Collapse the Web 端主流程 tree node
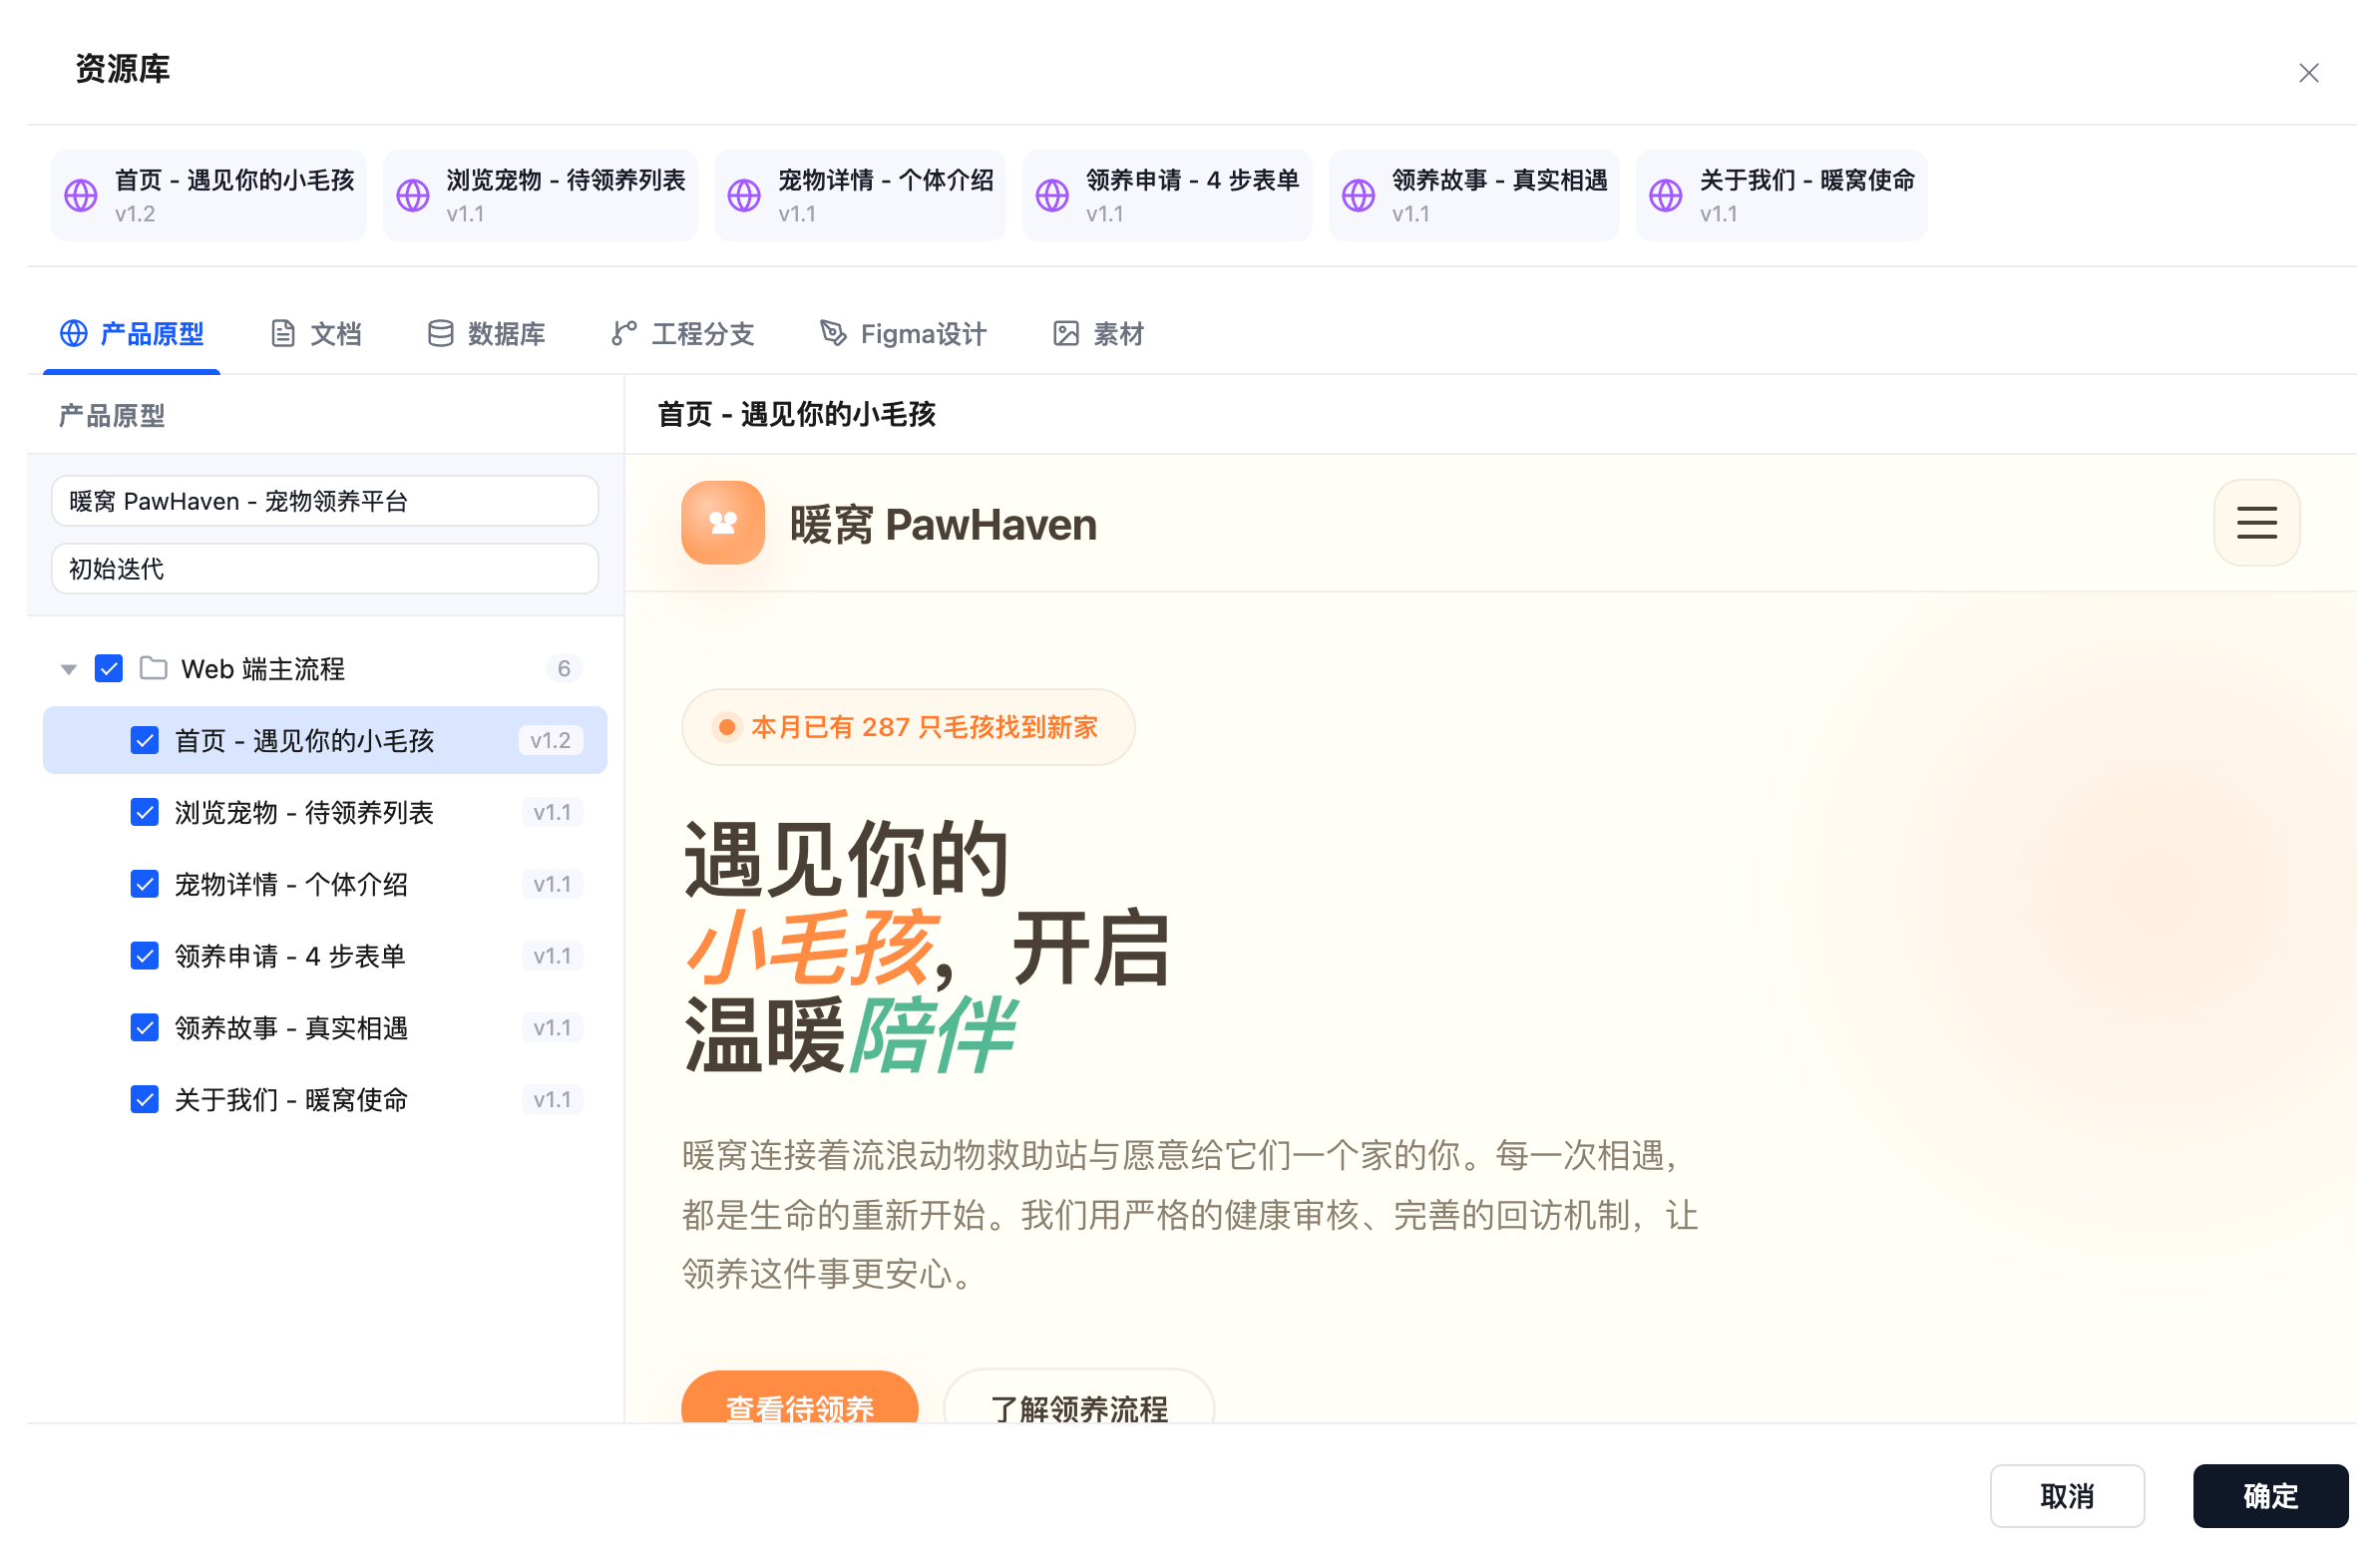This screenshot has width=2380, height=1558. pyautogui.click(x=69, y=669)
